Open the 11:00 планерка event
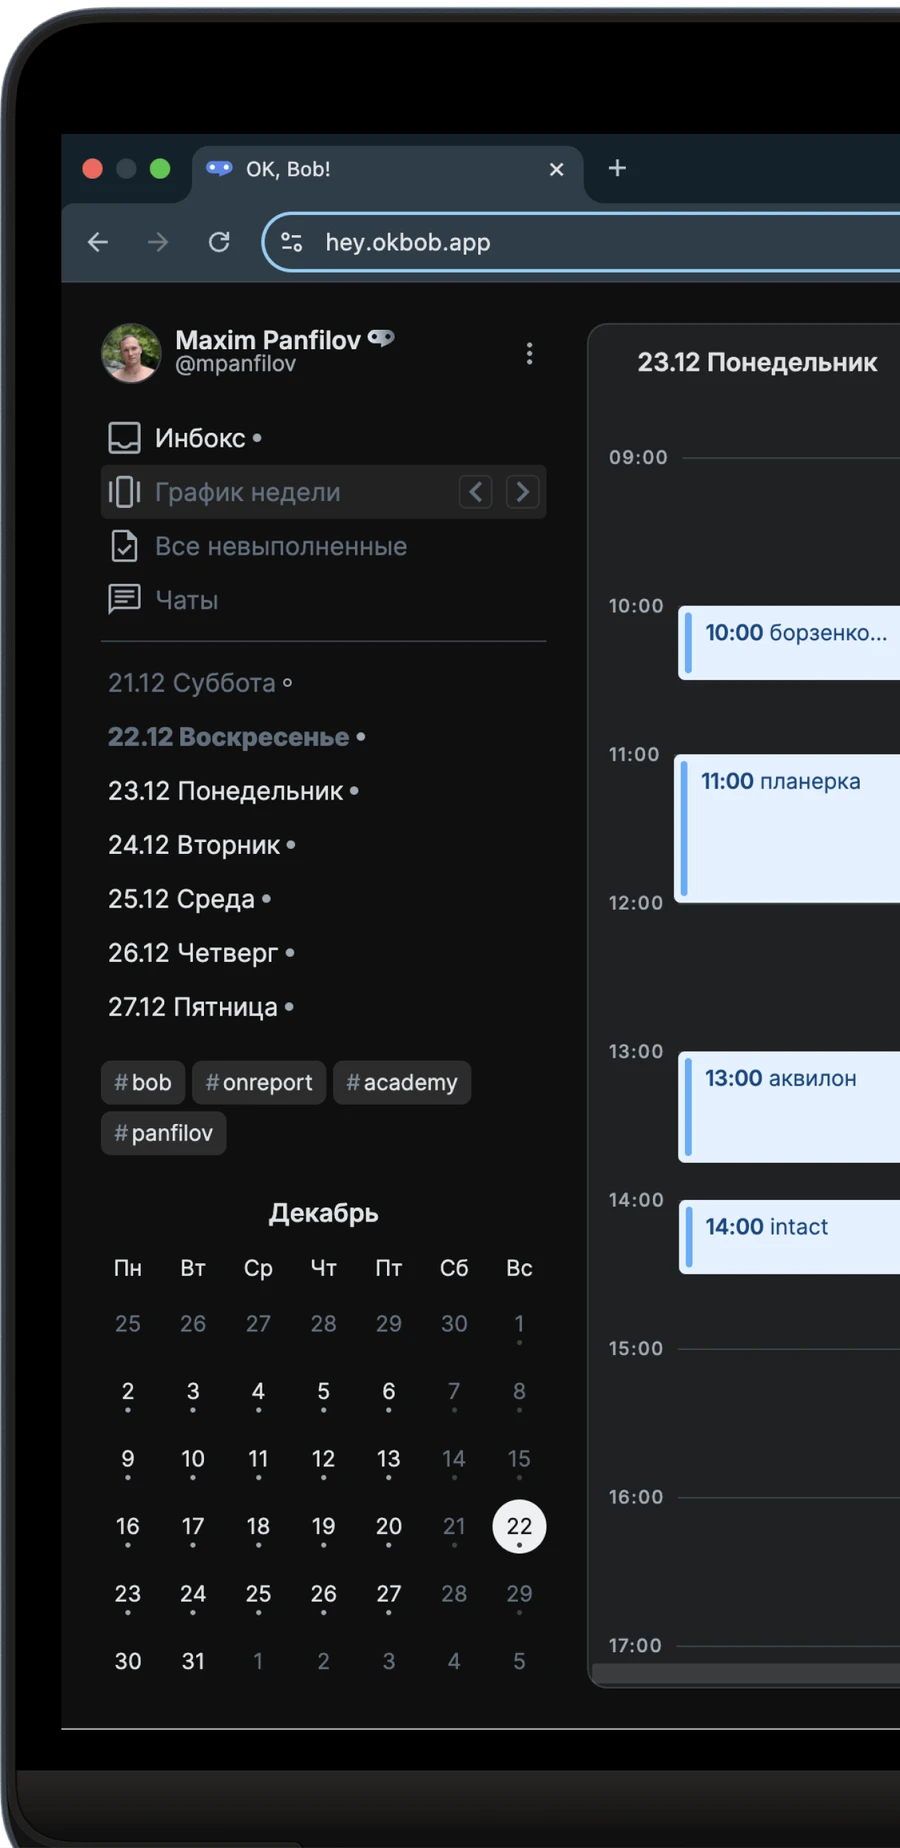 (790, 828)
